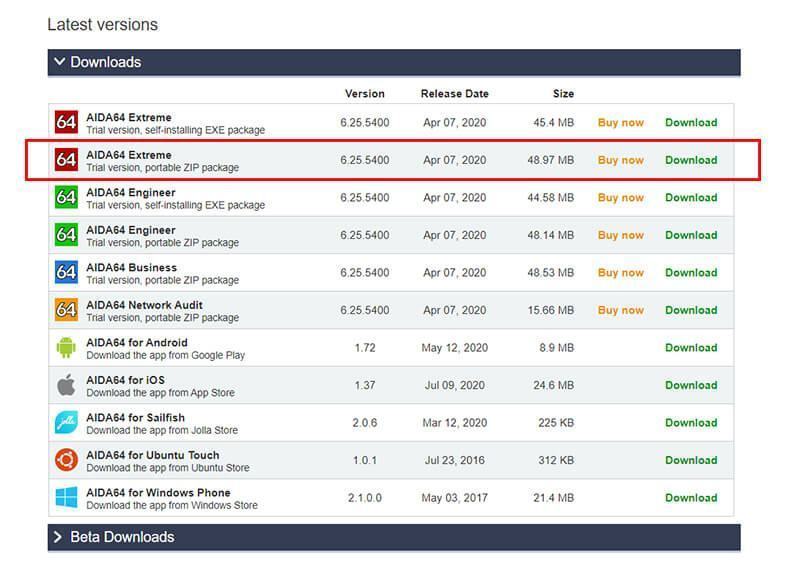This screenshot has width=800, height=573.
Task: Click the Android robot icon
Action: (x=66, y=348)
